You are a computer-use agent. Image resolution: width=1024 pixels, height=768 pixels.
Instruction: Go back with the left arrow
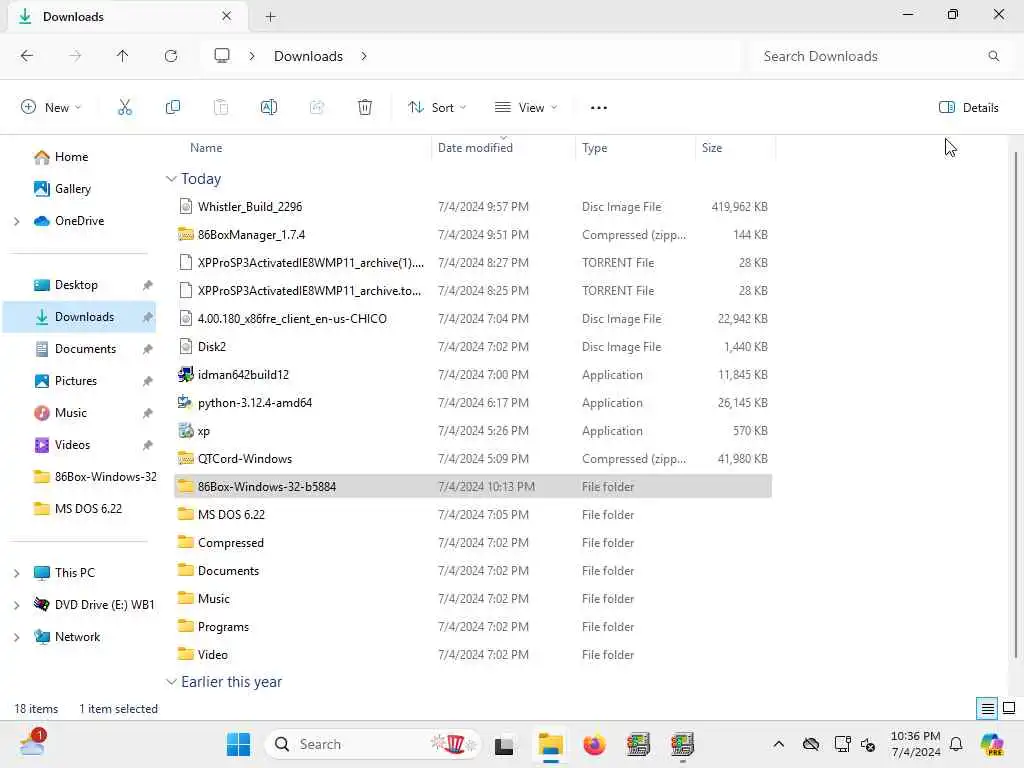pyautogui.click(x=27, y=56)
